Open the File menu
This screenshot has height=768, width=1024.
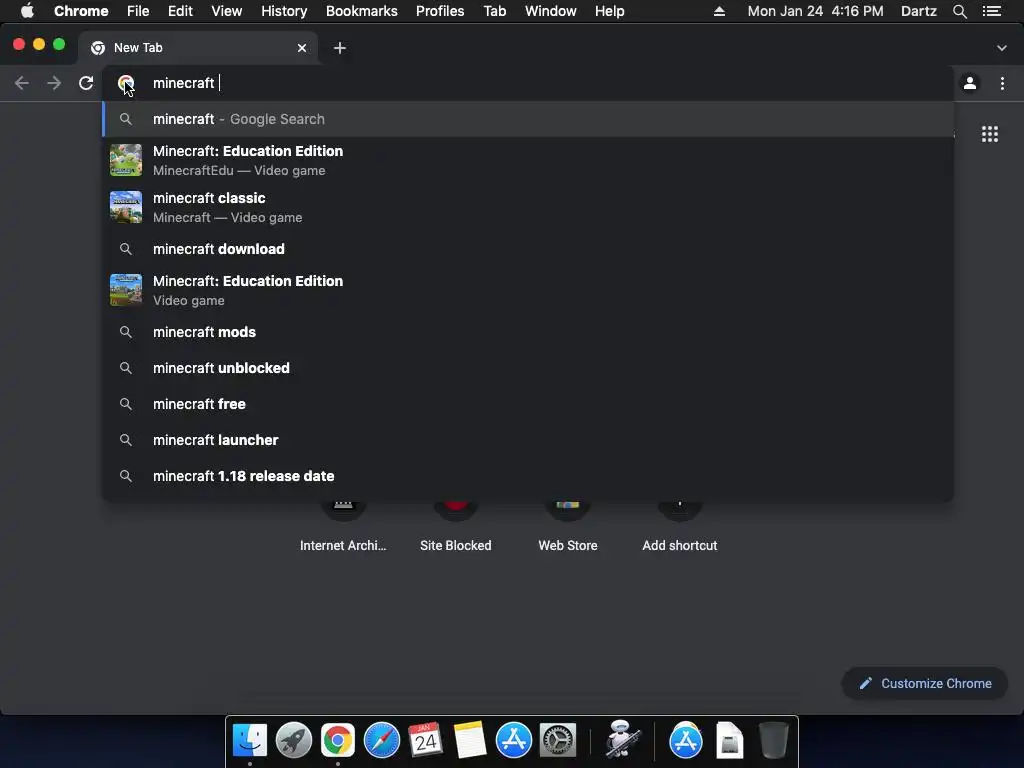tap(138, 11)
